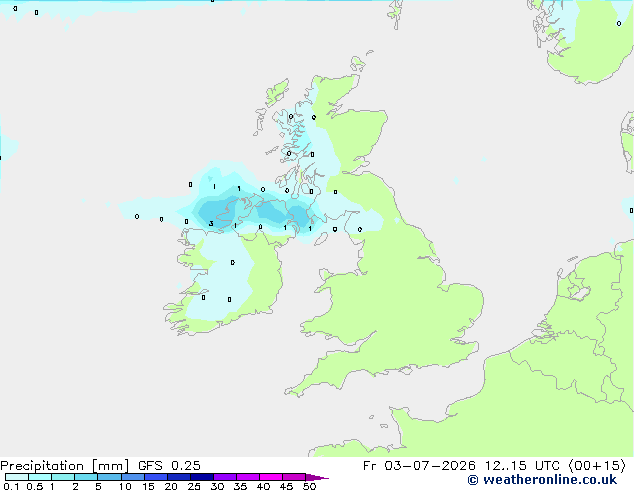Click the 25–30 mm dark navy legend swatch

pos(202,477)
